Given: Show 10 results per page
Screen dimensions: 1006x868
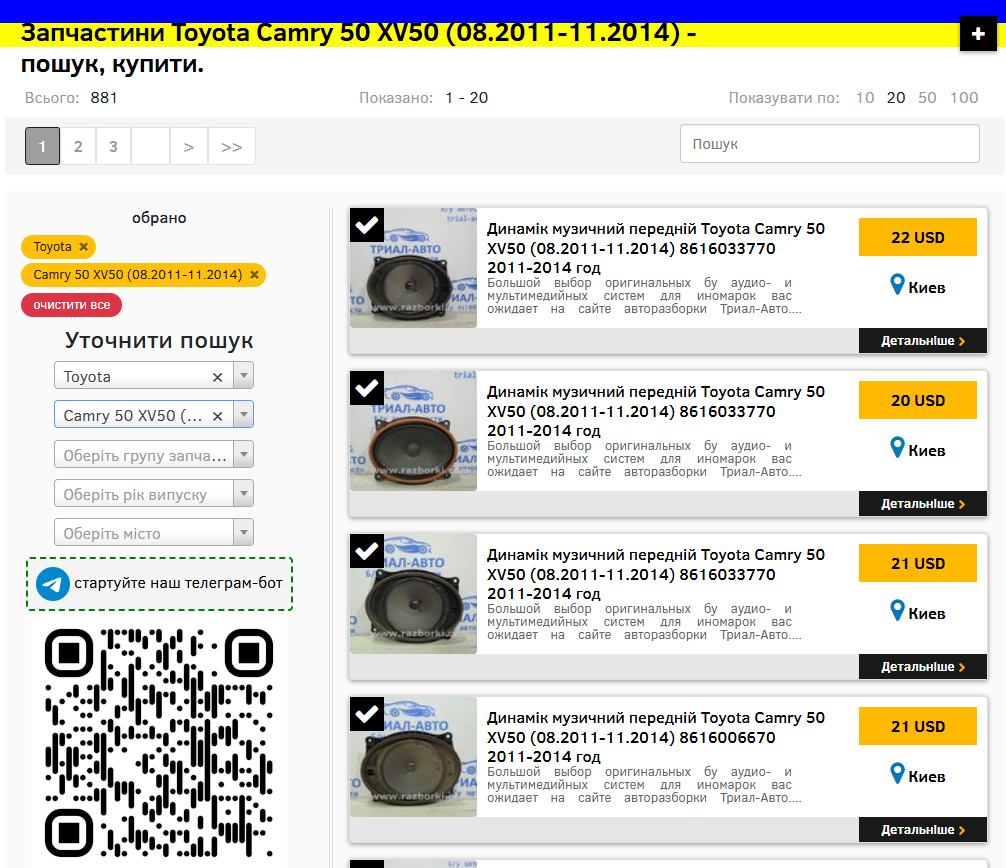Looking at the screenshot, I should [865, 98].
